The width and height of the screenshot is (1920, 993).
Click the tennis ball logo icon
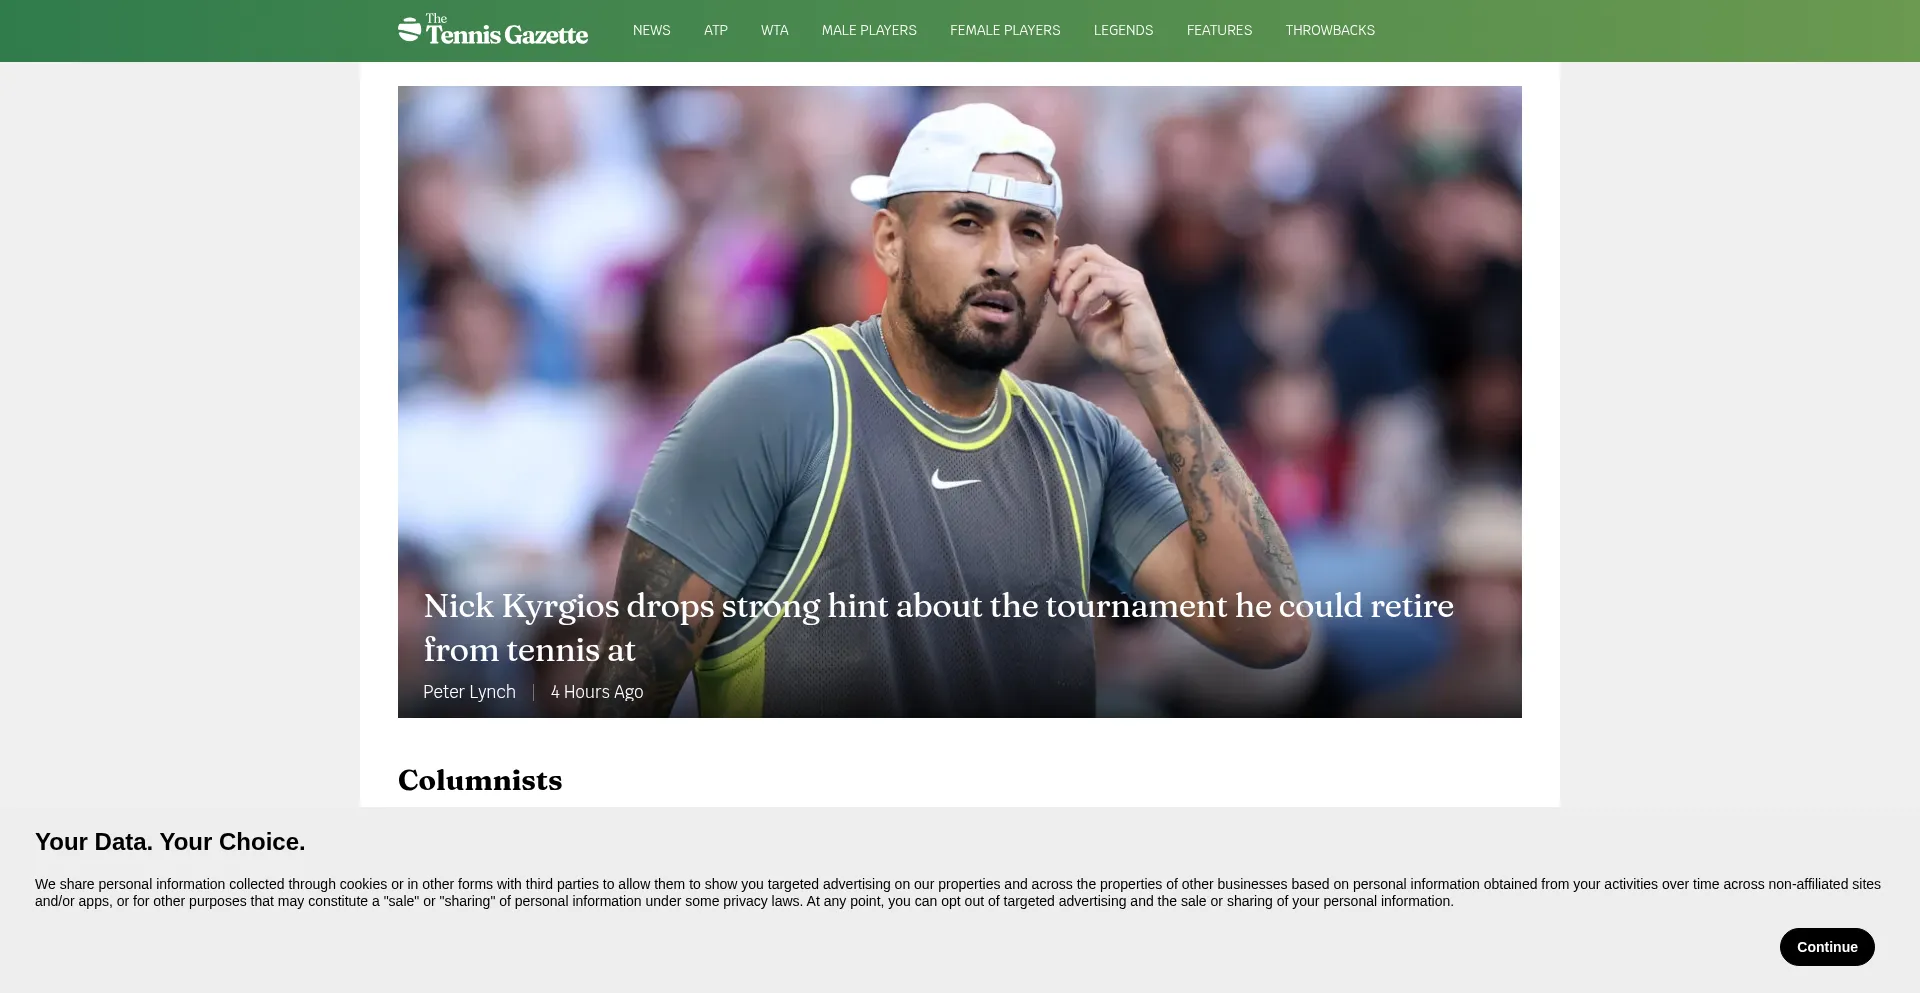409,29
